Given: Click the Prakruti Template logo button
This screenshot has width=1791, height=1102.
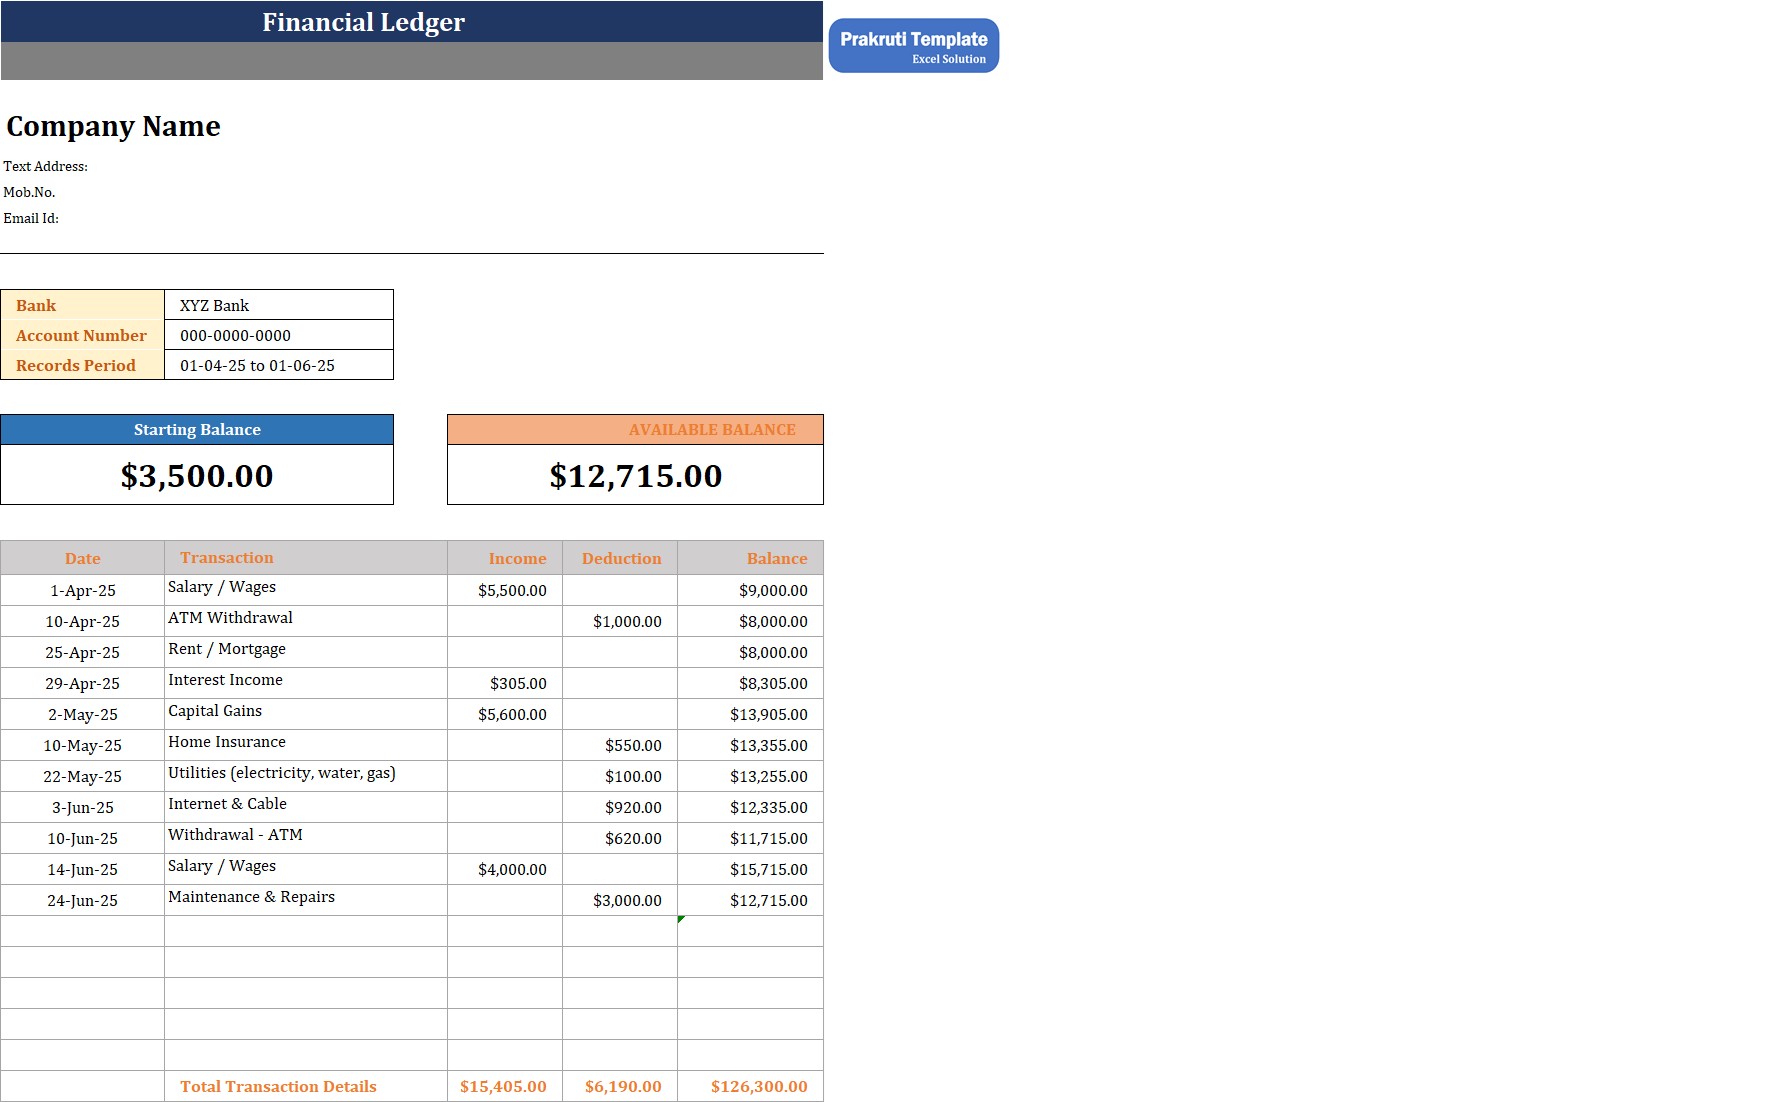Looking at the screenshot, I should click(x=913, y=46).
